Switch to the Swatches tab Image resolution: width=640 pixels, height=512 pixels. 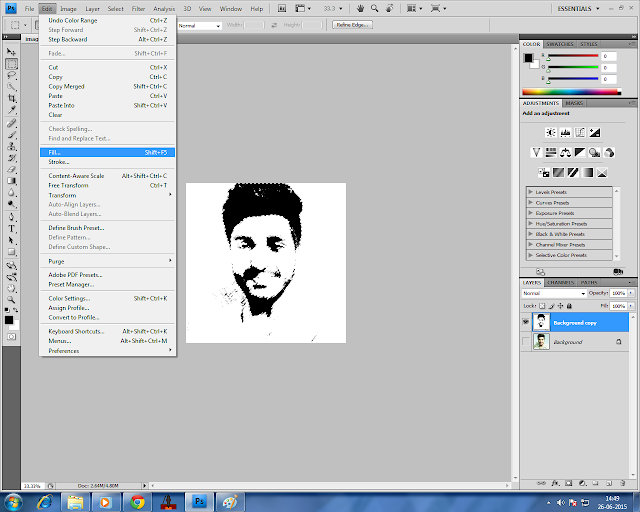click(x=559, y=44)
